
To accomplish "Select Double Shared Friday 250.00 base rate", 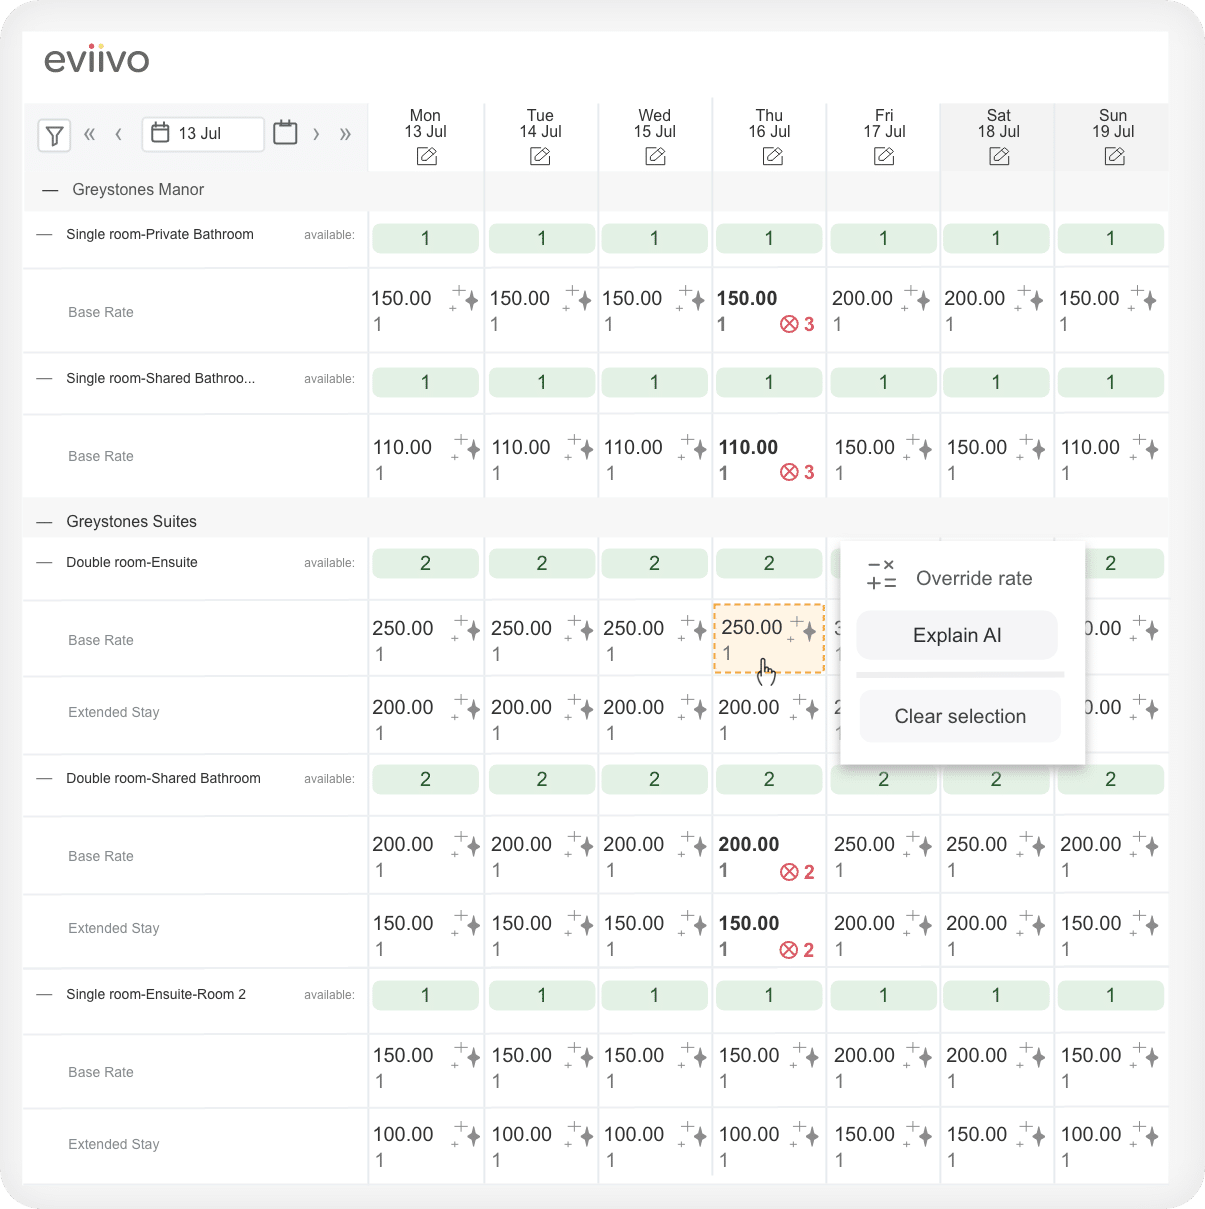I will click(x=864, y=844).
